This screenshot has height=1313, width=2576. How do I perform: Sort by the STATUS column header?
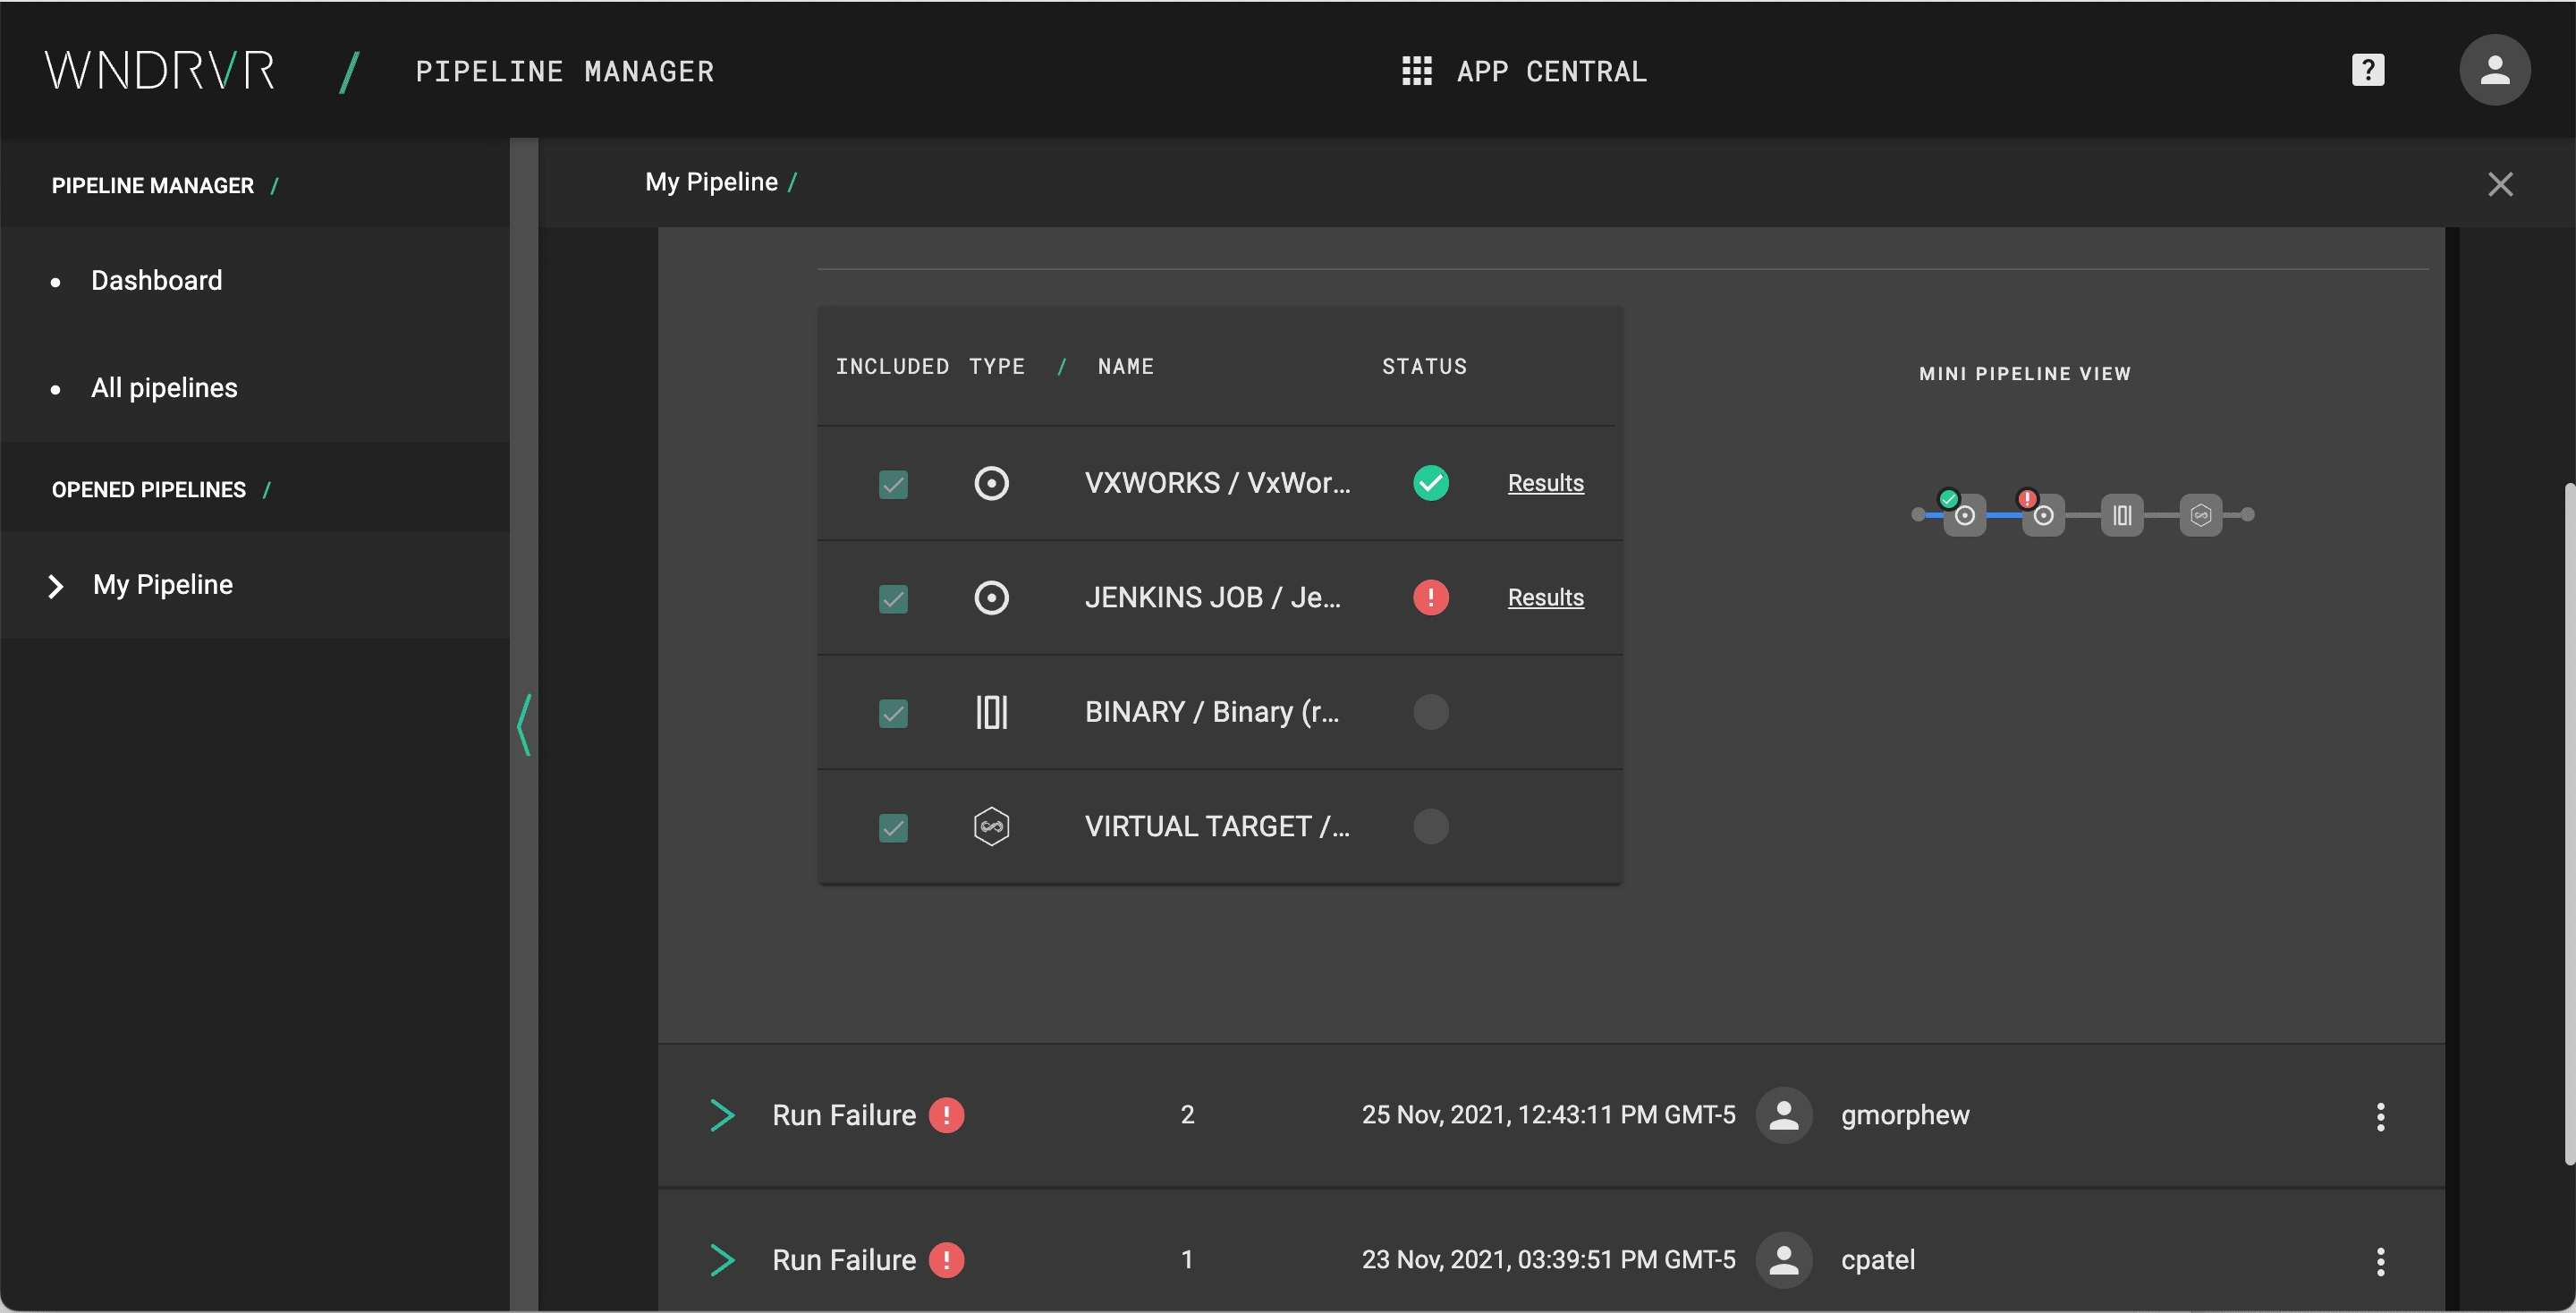point(1424,367)
